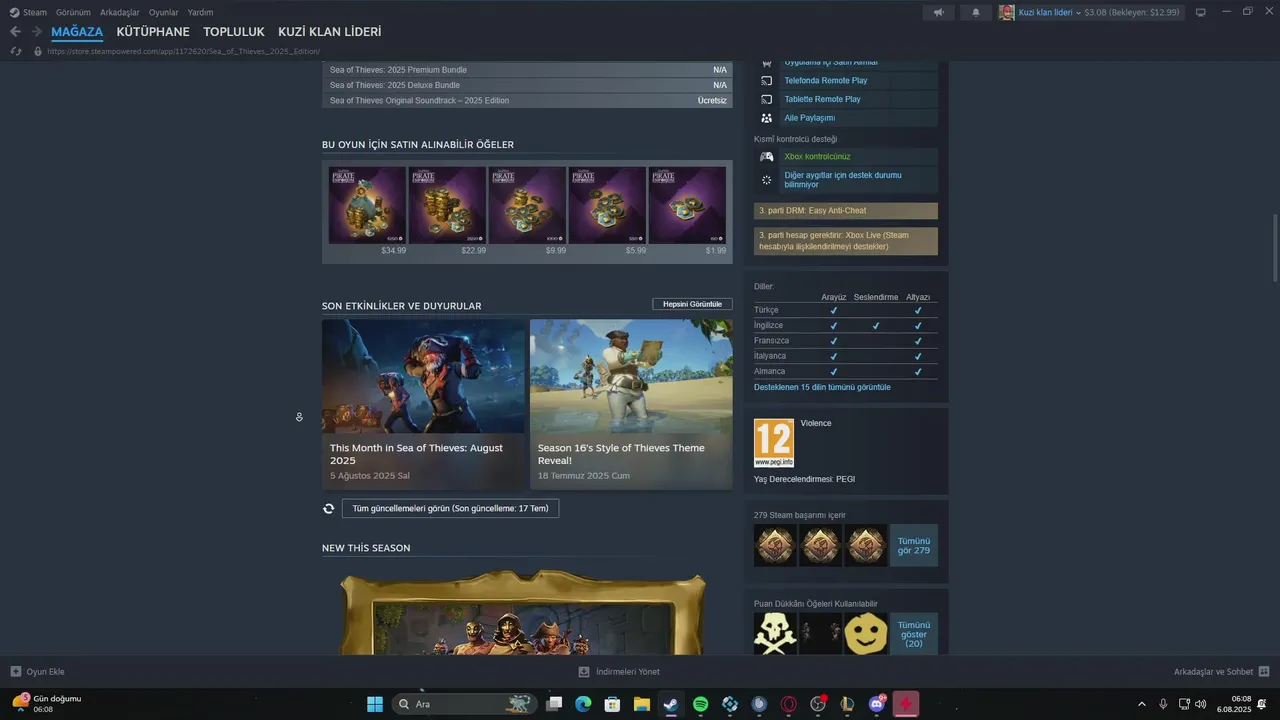Open Season 16's Style of Thieves news card
1280x720 pixels.
(x=631, y=404)
